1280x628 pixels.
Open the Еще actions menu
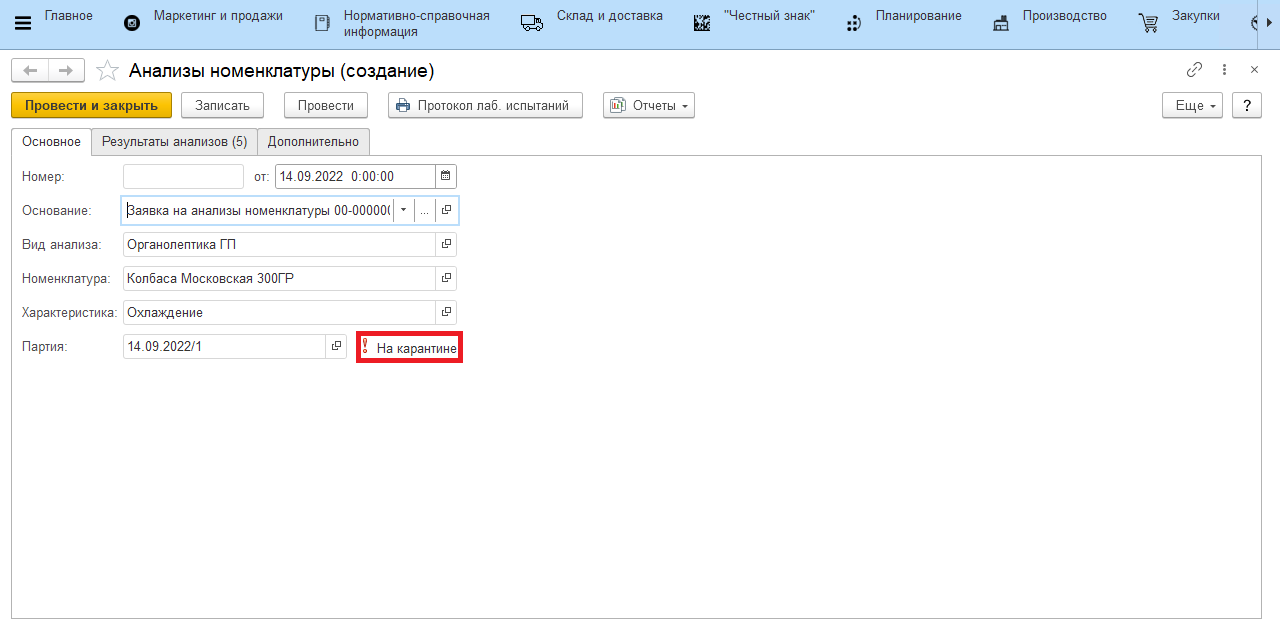coord(1192,105)
